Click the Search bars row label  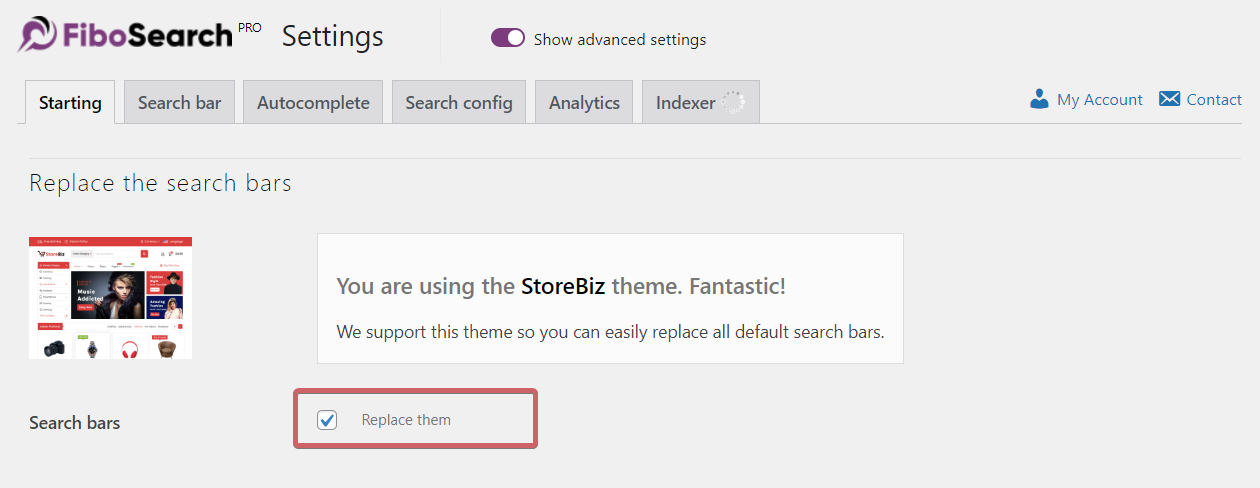pyautogui.click(x=75, y=422)
